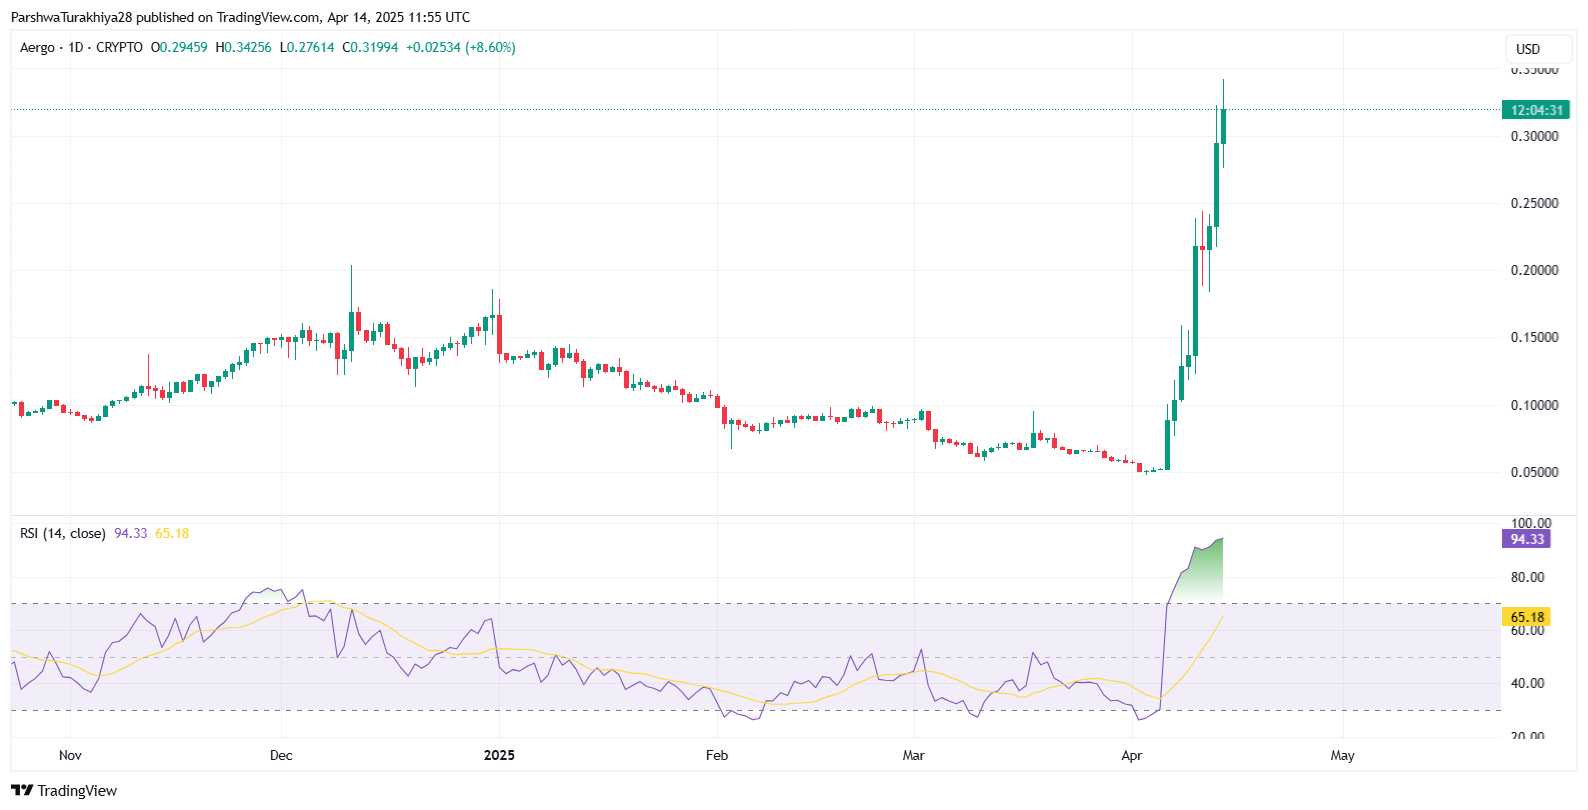Click the 1D interval label in legend
The width and height of the screenshot is (1588, 810).
76,48
